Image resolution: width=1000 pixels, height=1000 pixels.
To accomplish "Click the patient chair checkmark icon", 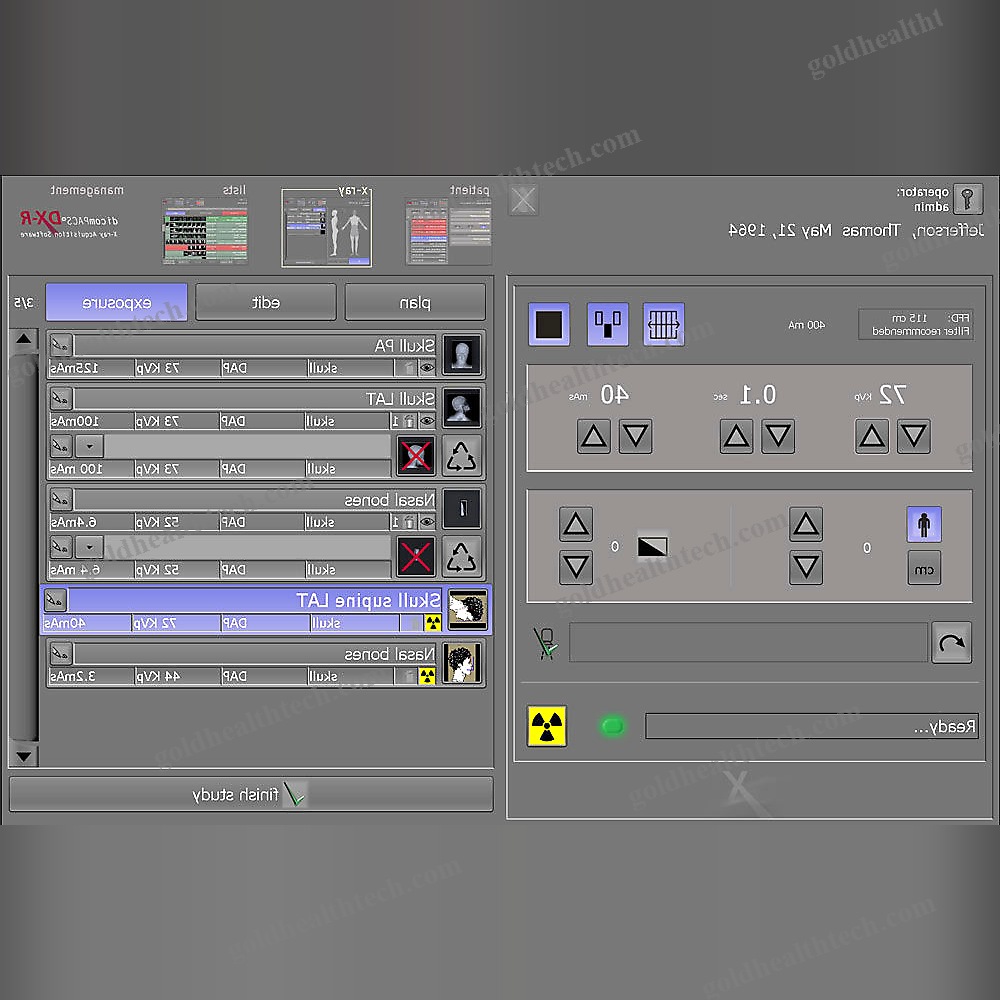I will [546, 643].
